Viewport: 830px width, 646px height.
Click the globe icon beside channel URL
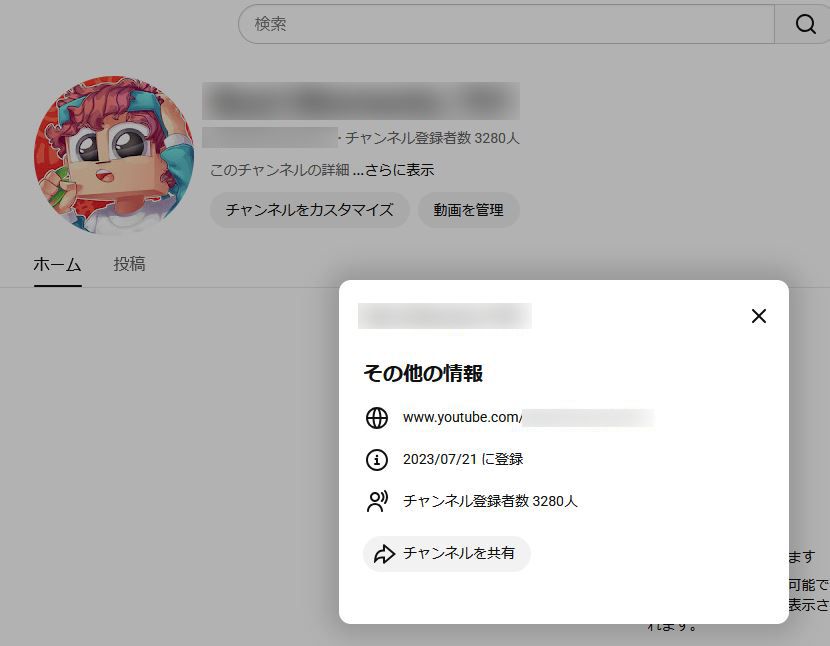click(377, 418)
